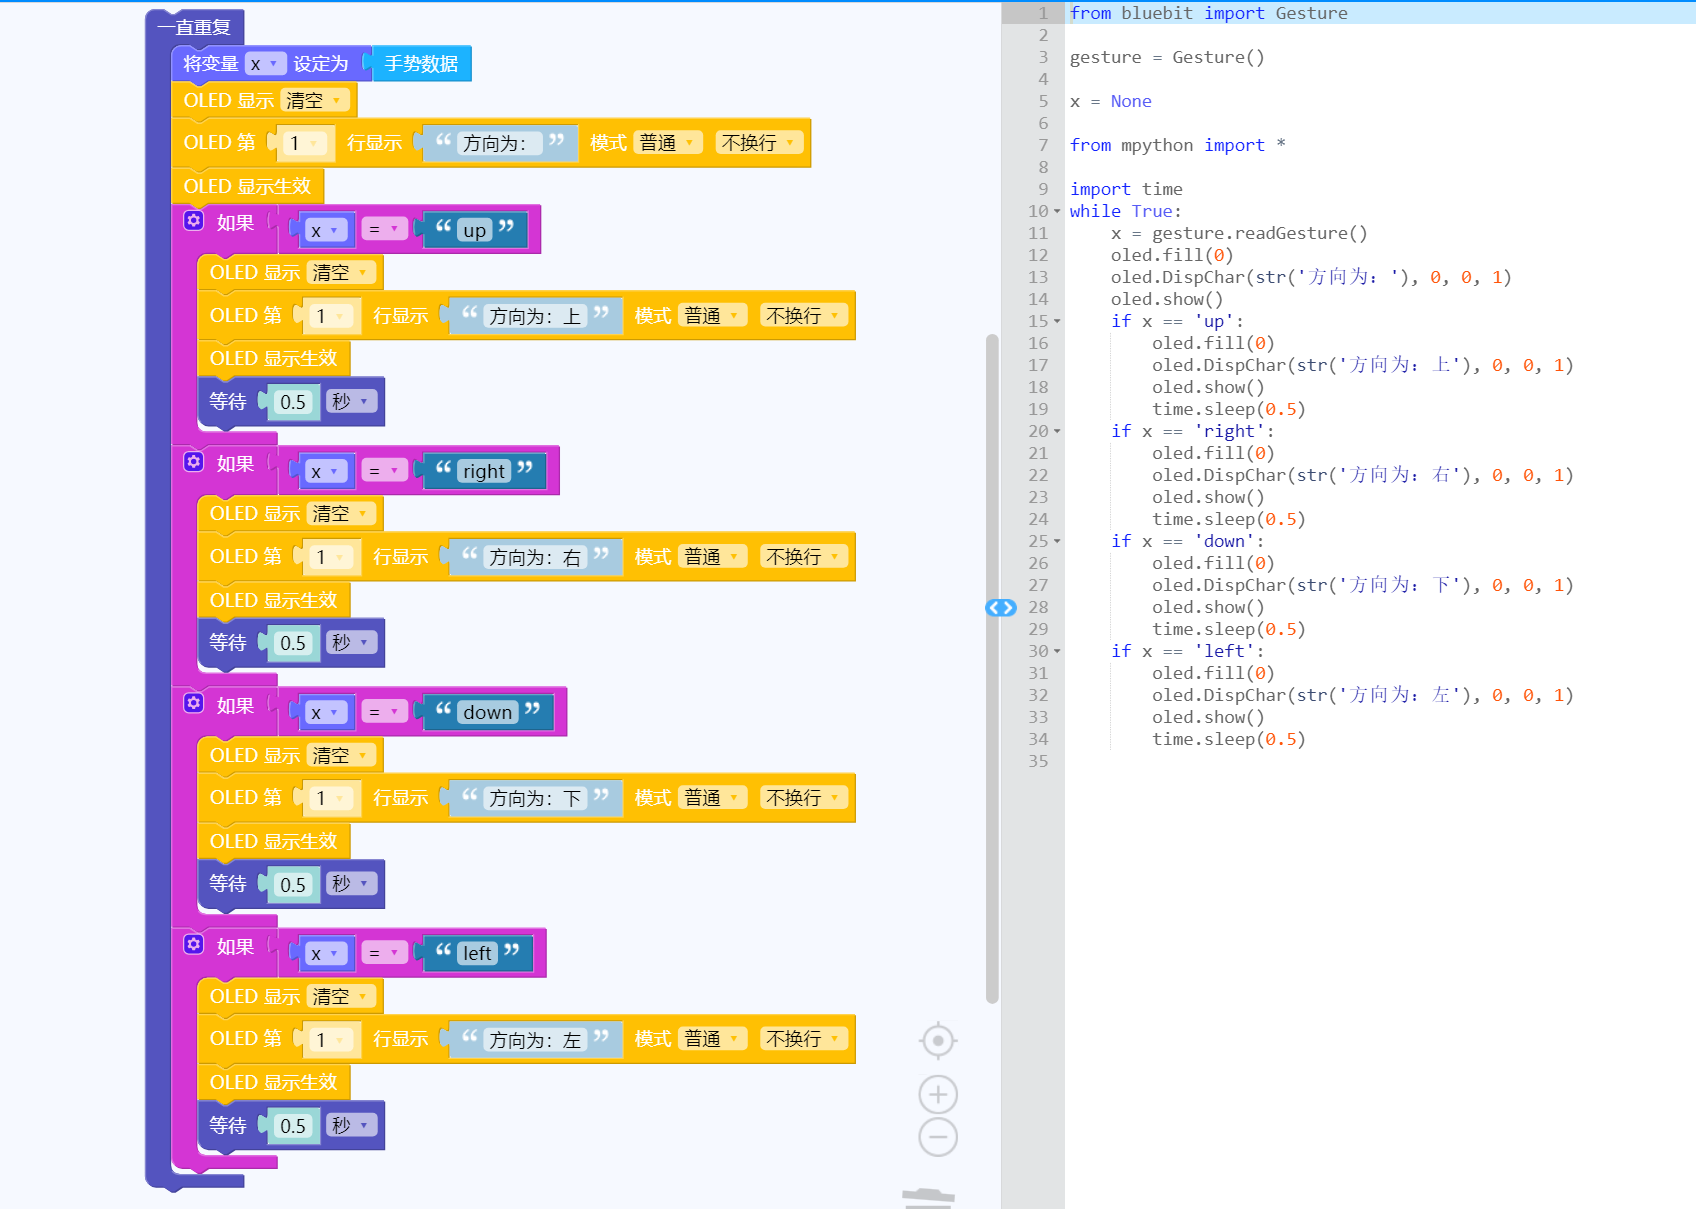Click gear icon on 'right' if block
Viewport: 1696px width, 1209px height.
pyautogui.click(x=194, y=462)
